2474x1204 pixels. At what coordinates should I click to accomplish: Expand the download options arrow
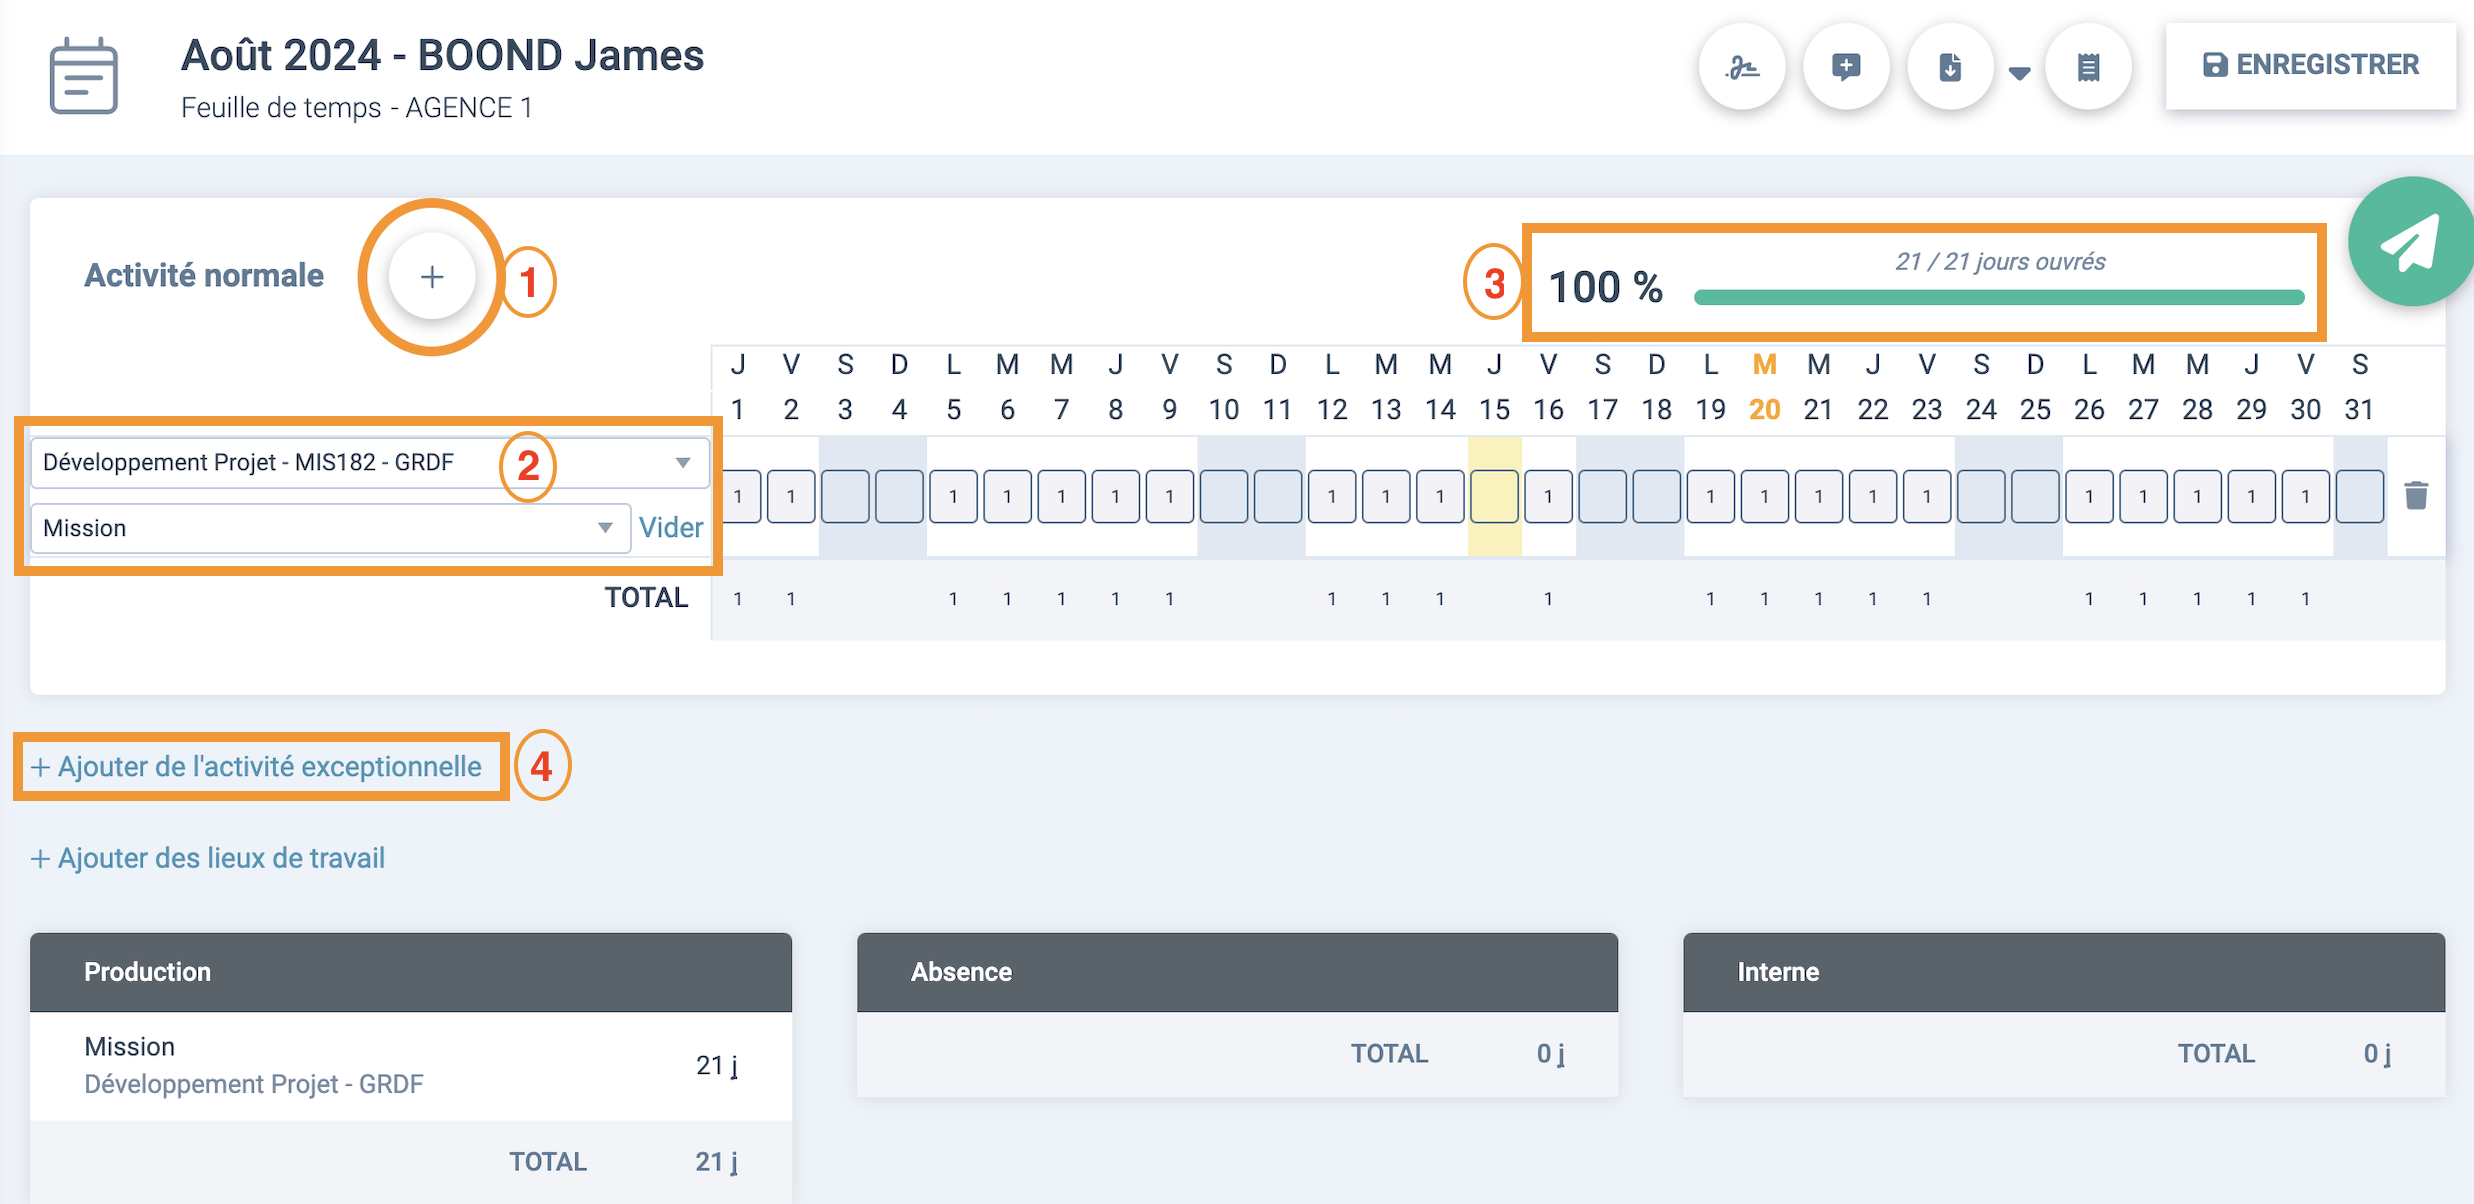pyautogui.click(x=2019, y=72)
